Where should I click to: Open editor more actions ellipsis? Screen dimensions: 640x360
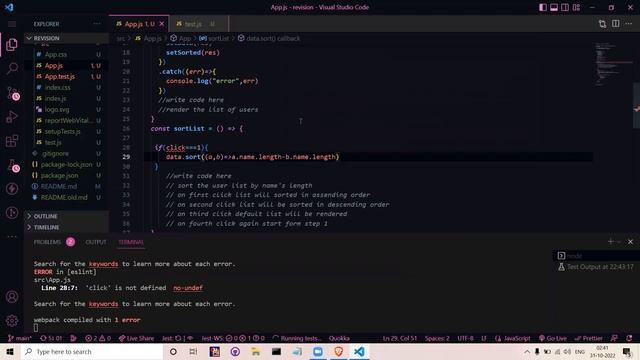point(629,24)
